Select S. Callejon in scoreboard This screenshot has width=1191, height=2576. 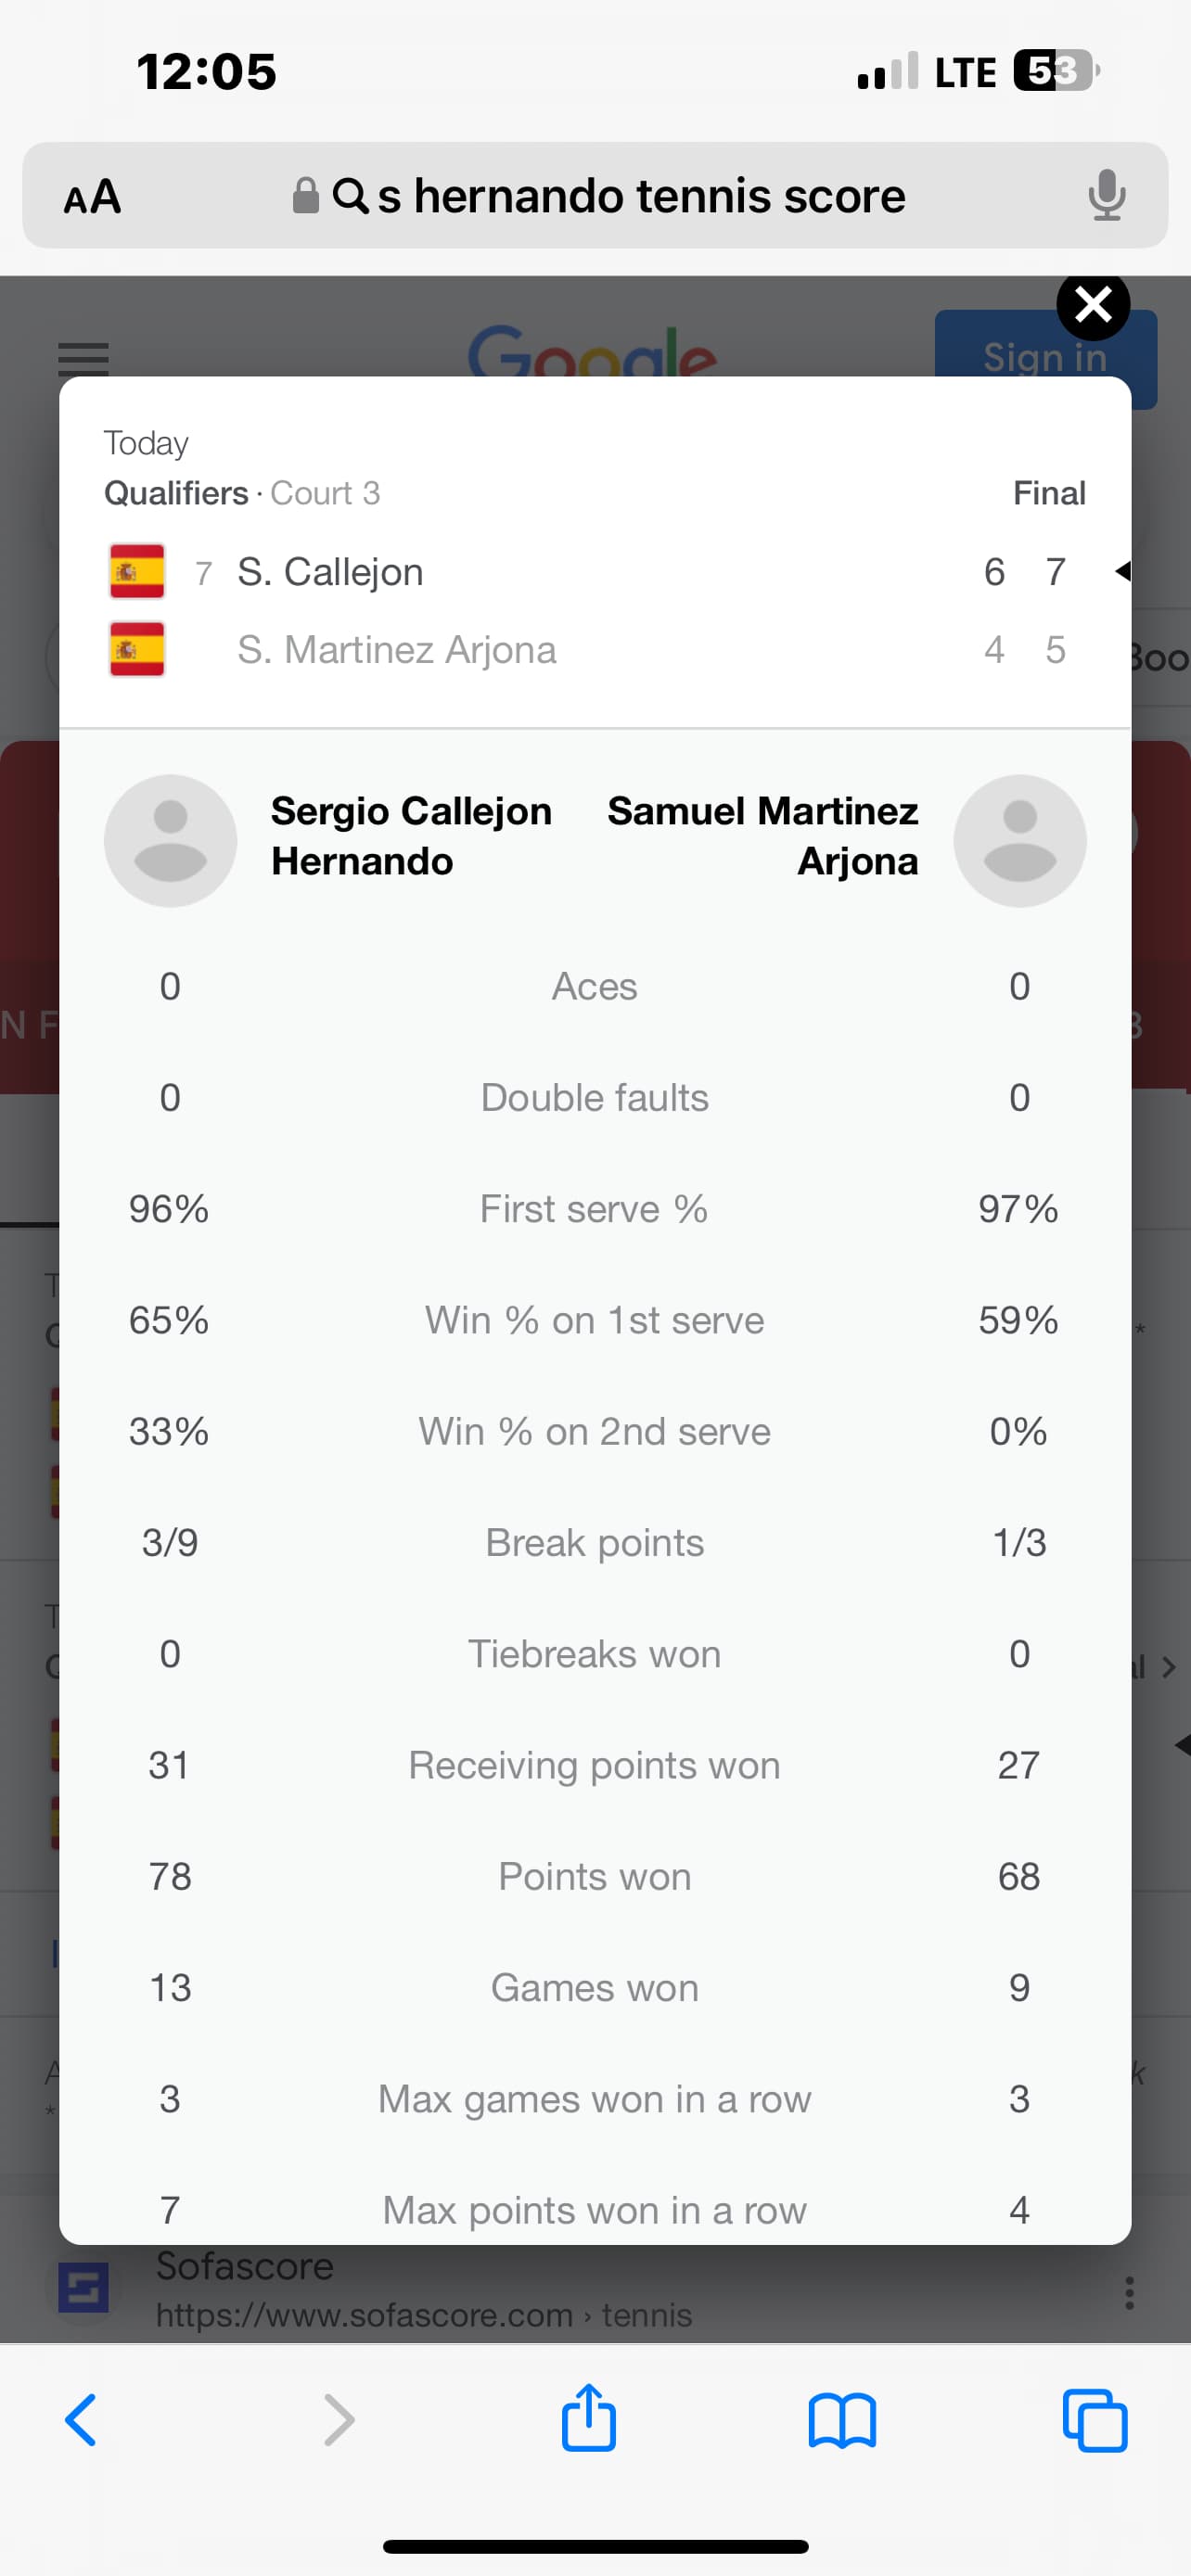330,572
